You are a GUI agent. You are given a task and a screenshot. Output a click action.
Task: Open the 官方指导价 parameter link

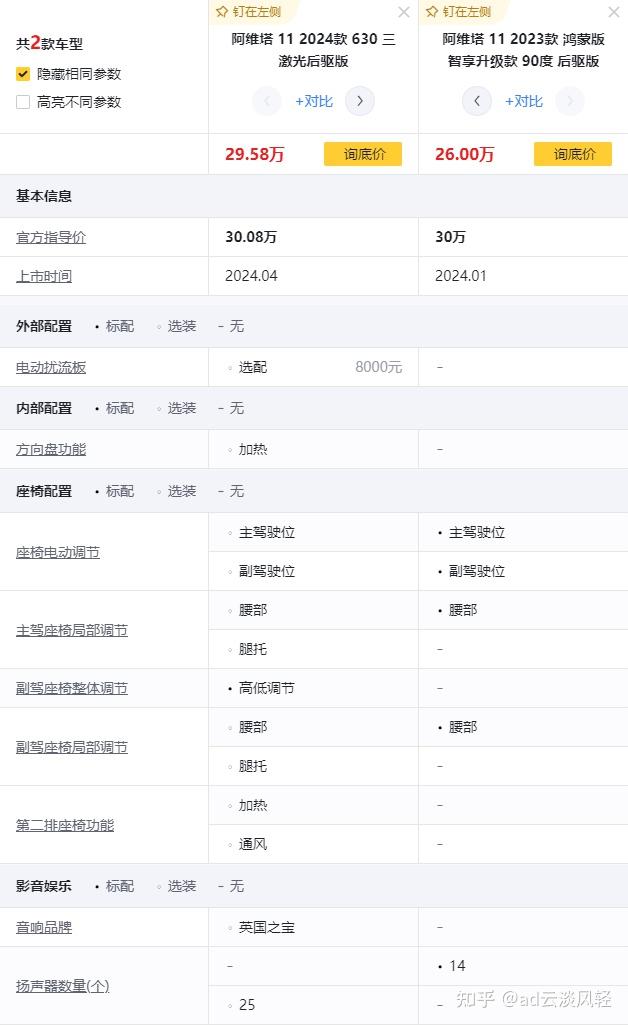click(x=51, y=237)
